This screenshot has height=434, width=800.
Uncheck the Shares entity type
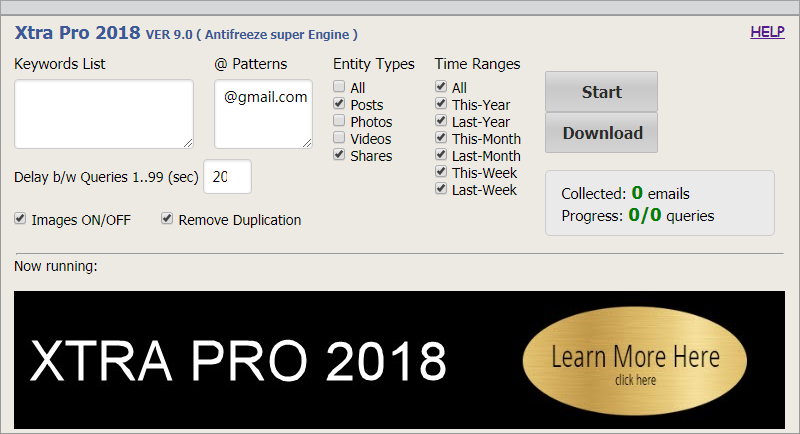tap(339, 155)
